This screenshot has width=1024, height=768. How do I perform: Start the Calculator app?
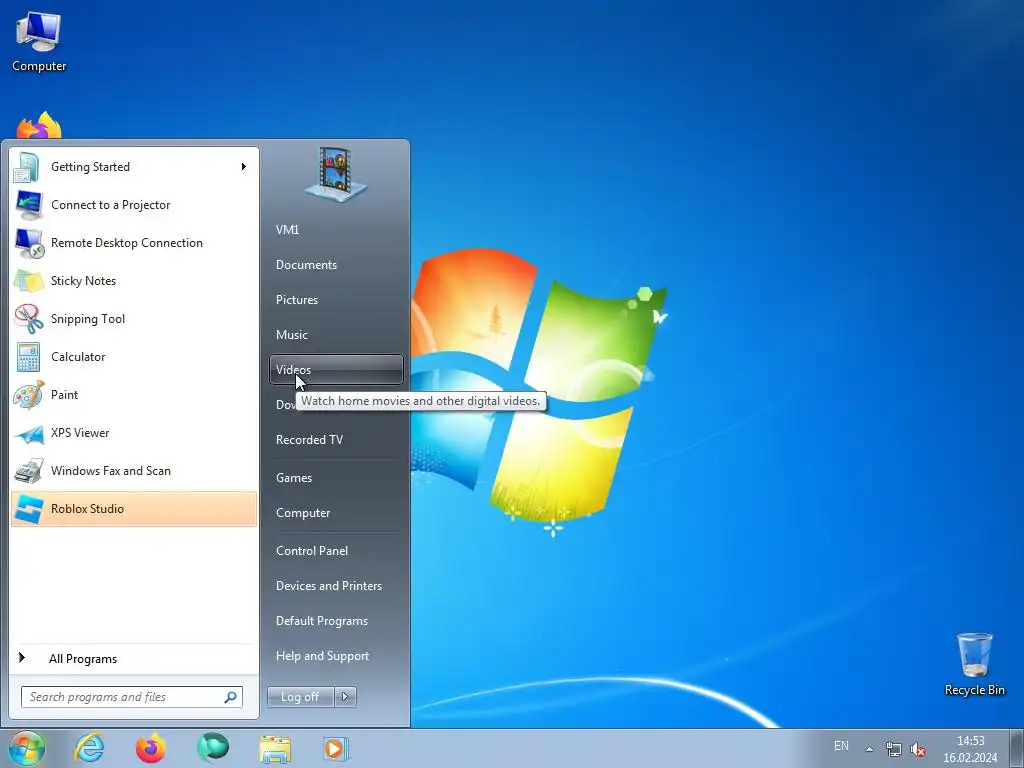134,357
